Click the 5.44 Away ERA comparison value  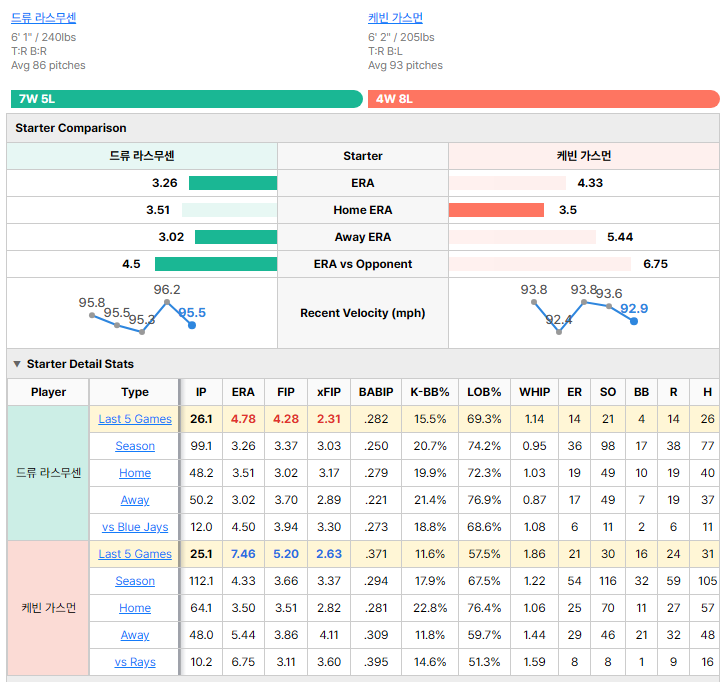pos(620,237)
